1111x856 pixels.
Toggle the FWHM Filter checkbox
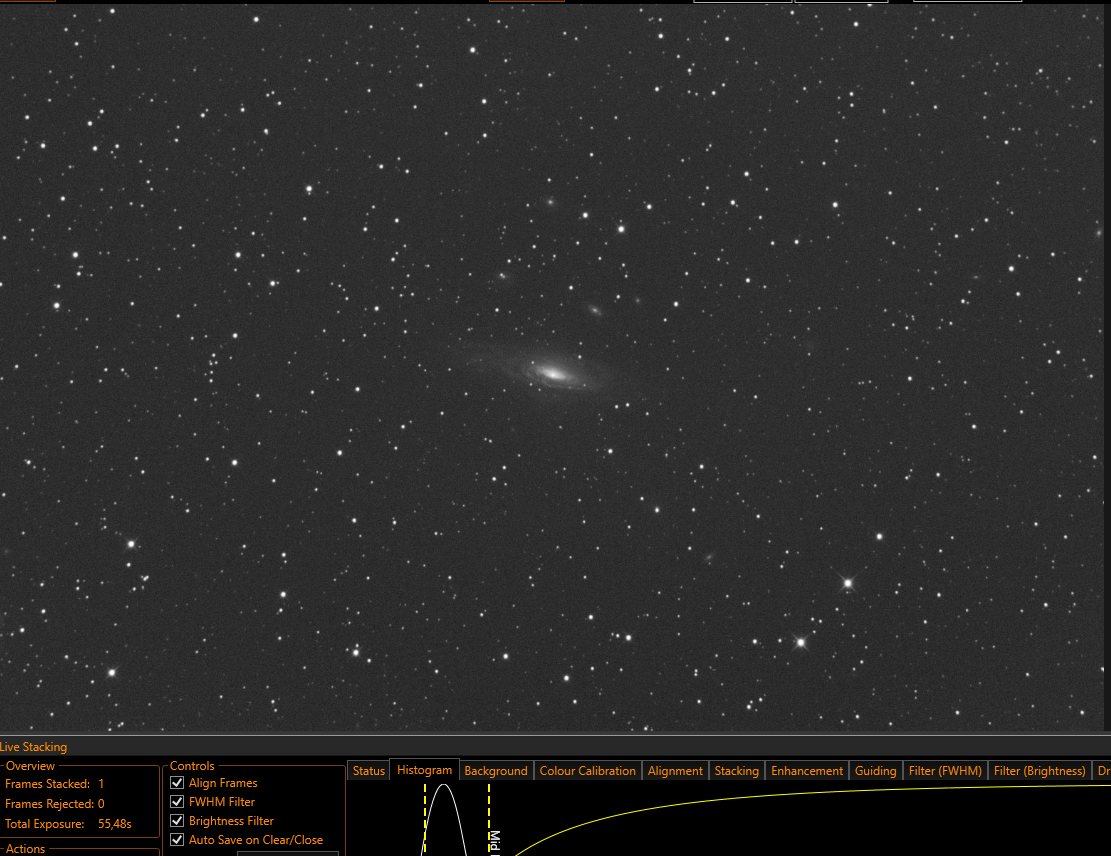click(x=177, y=802)
